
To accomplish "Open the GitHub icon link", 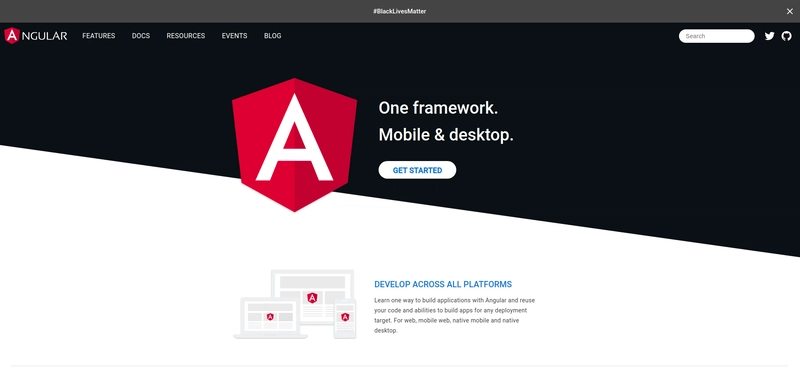I will click(x=787, y=36).
